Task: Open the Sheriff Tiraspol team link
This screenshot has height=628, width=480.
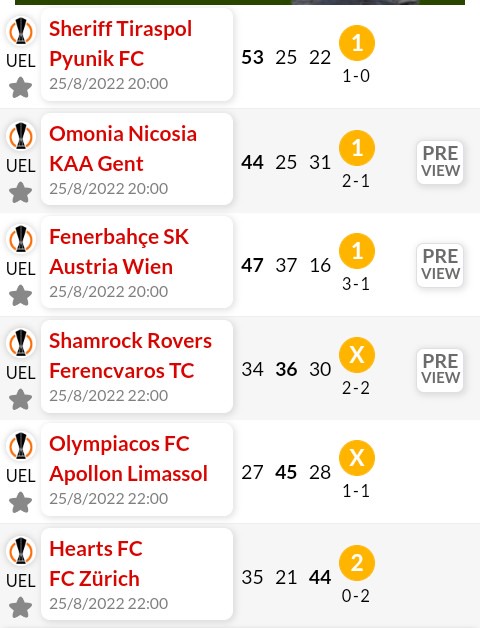Action: [121, 29]
